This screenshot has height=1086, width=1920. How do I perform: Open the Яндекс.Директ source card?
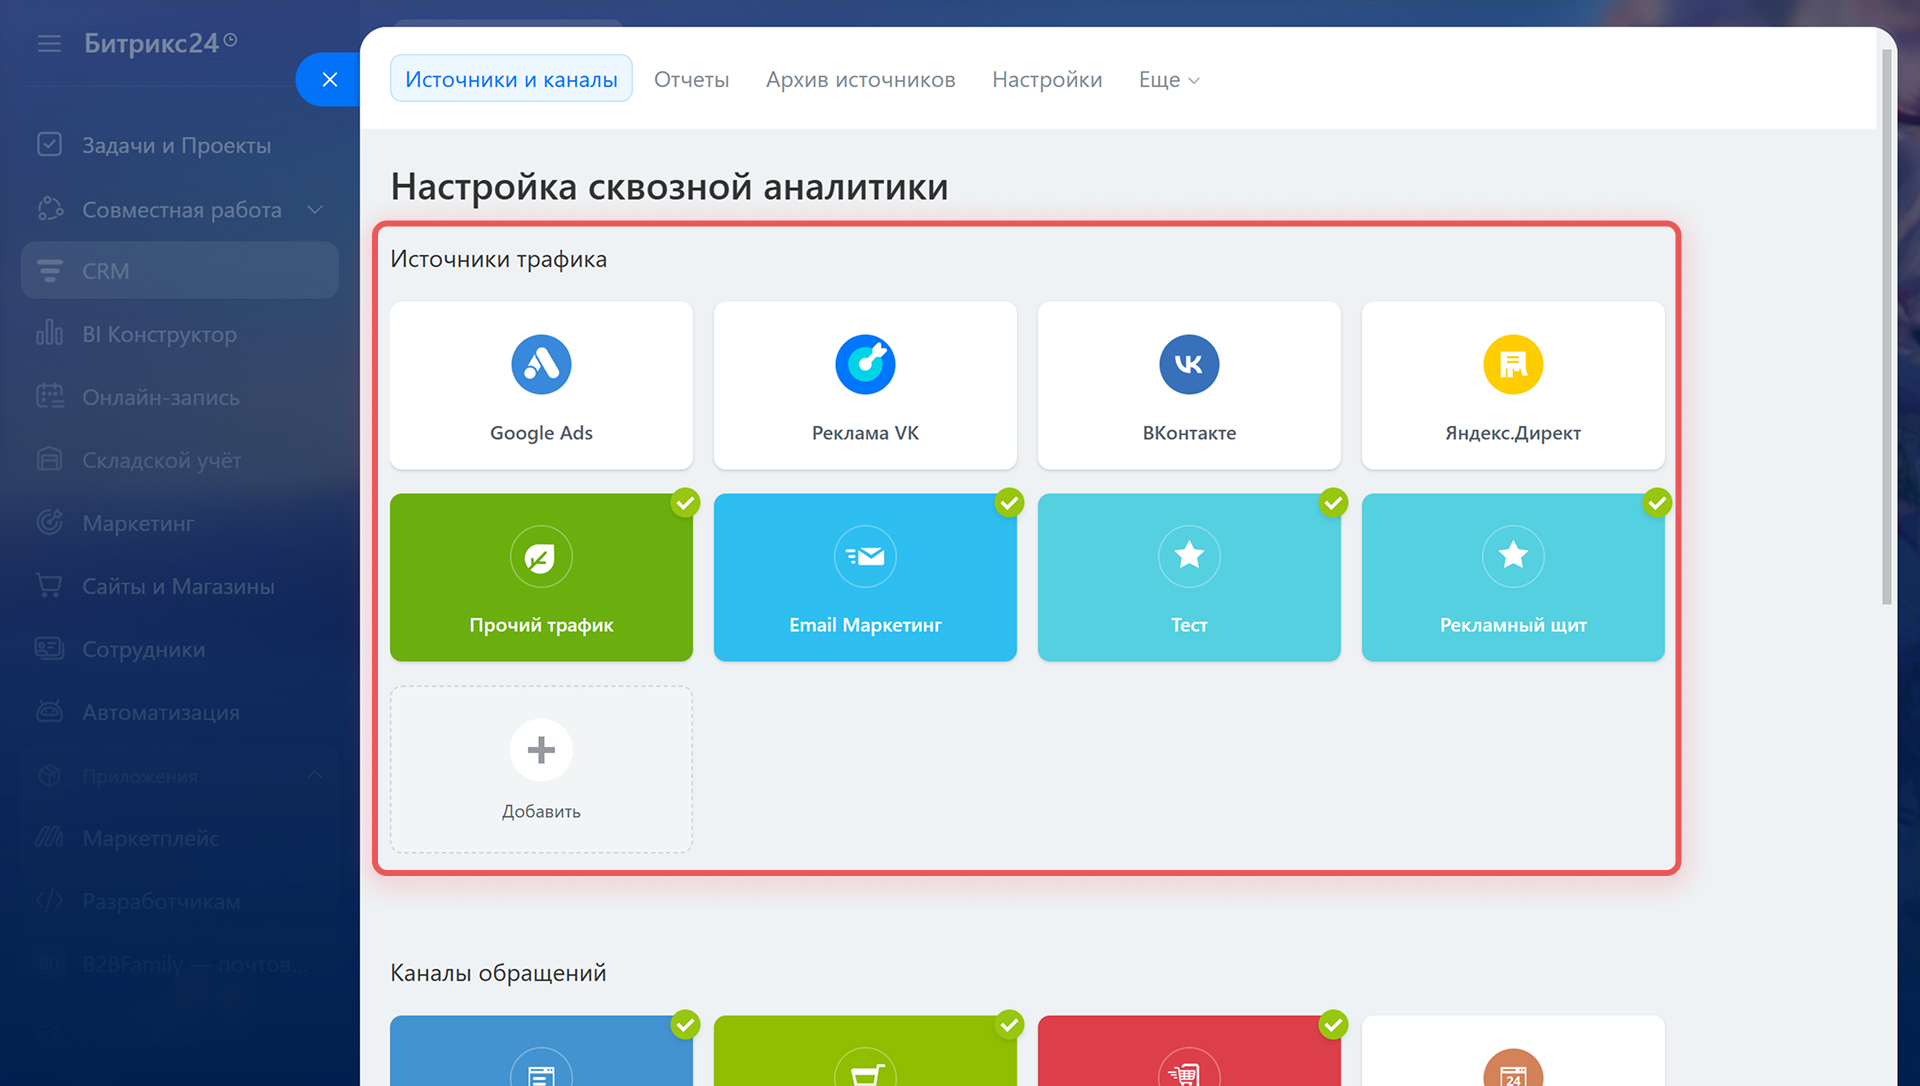click(x=1513, y=385)
